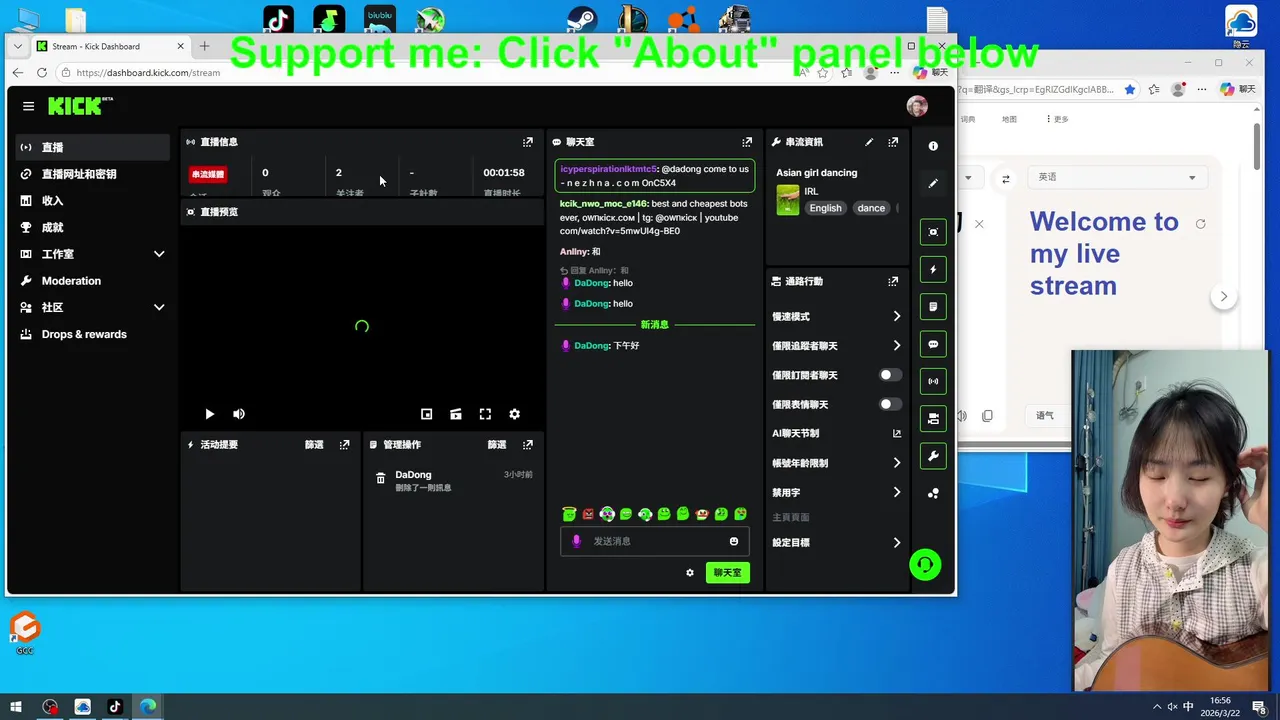Click the trash icon beside DaDong entry
Viewport: 1280px width, 720px height.
pos(380,479)
